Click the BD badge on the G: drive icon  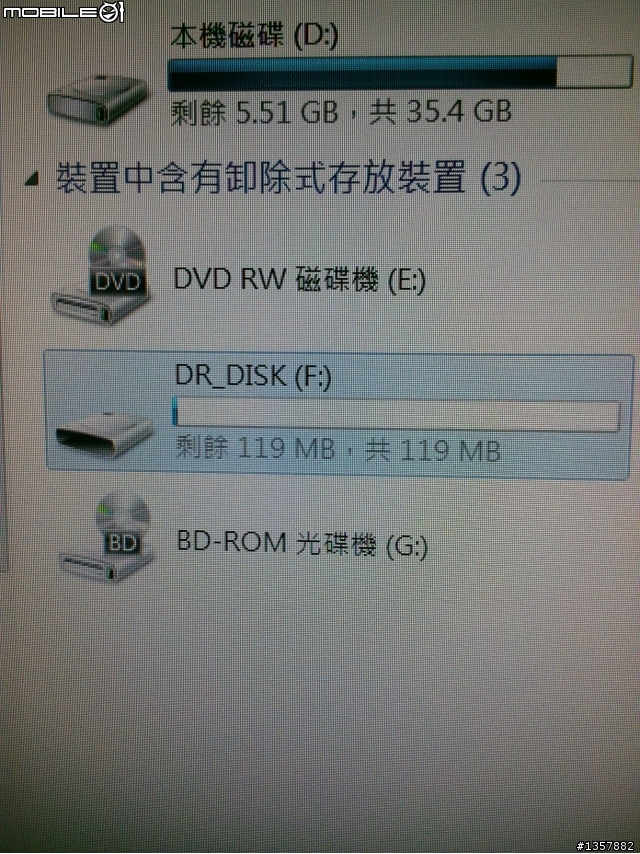tap(123, 542)
